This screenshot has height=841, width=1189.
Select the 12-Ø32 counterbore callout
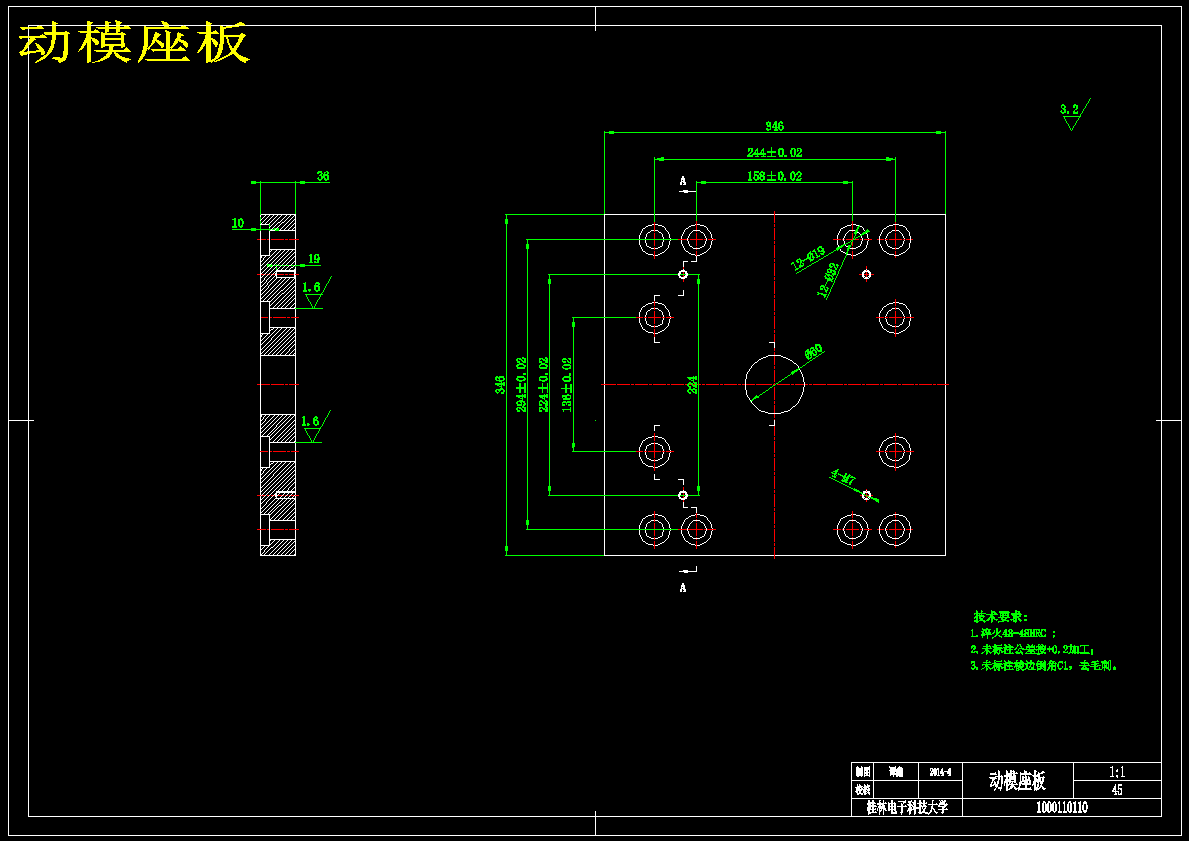(x=828, y=281)
